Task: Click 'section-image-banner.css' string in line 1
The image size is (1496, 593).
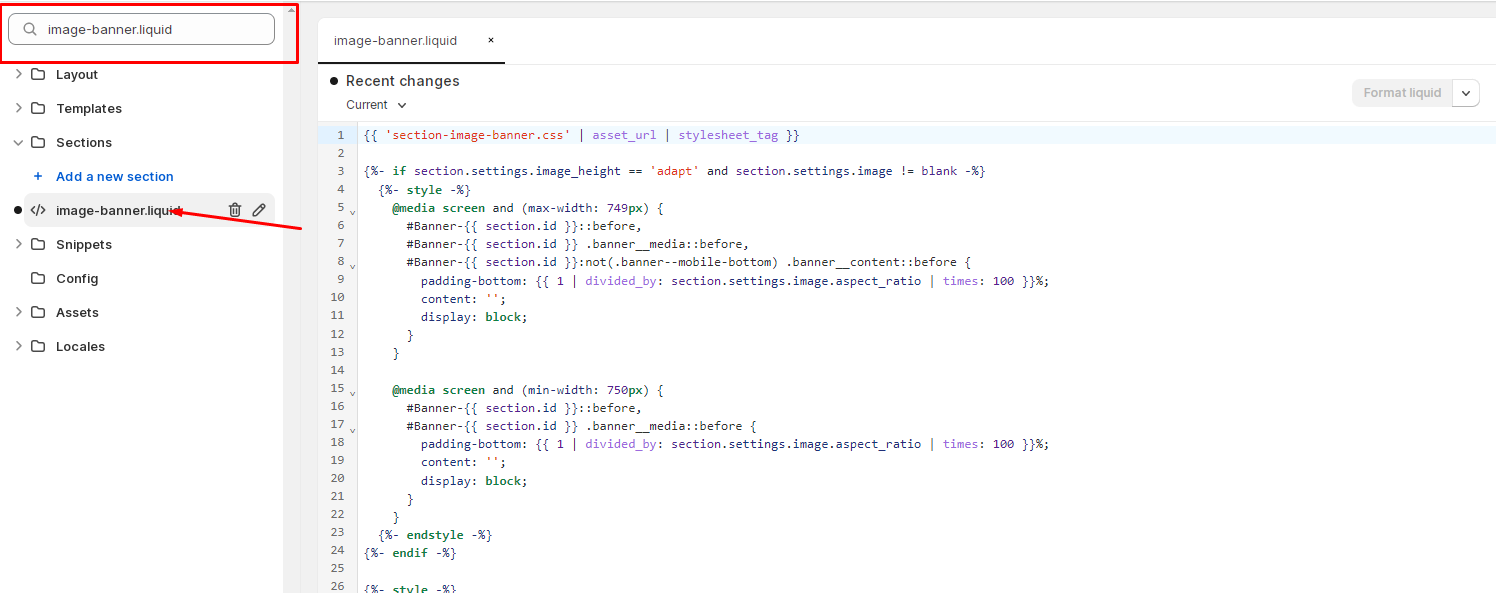Action: [x=477, y=135]
